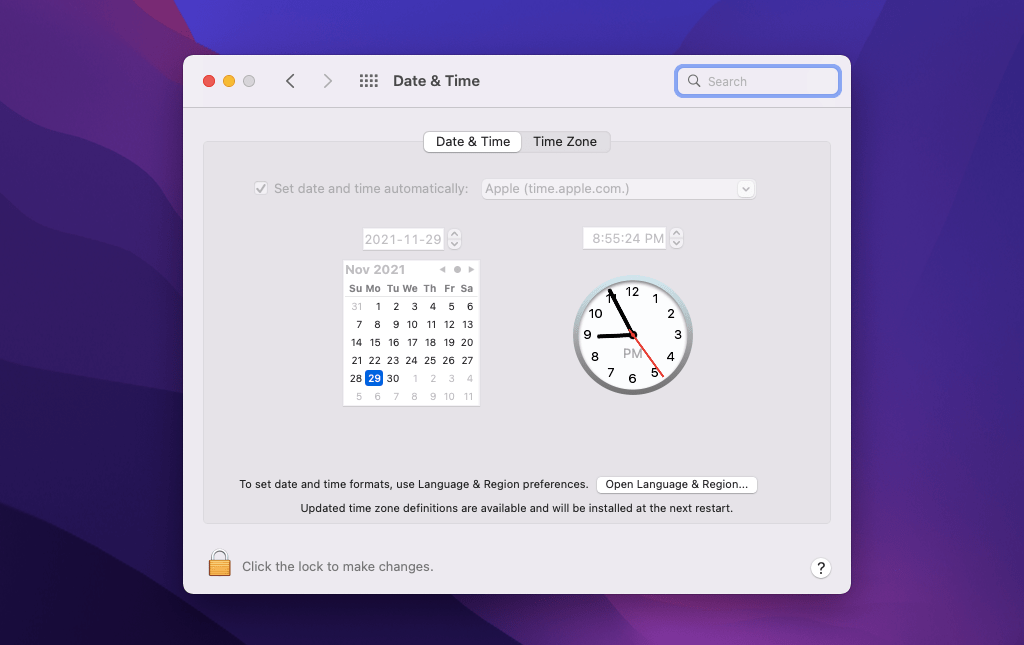Click the help question mark button

click(821, 567)
